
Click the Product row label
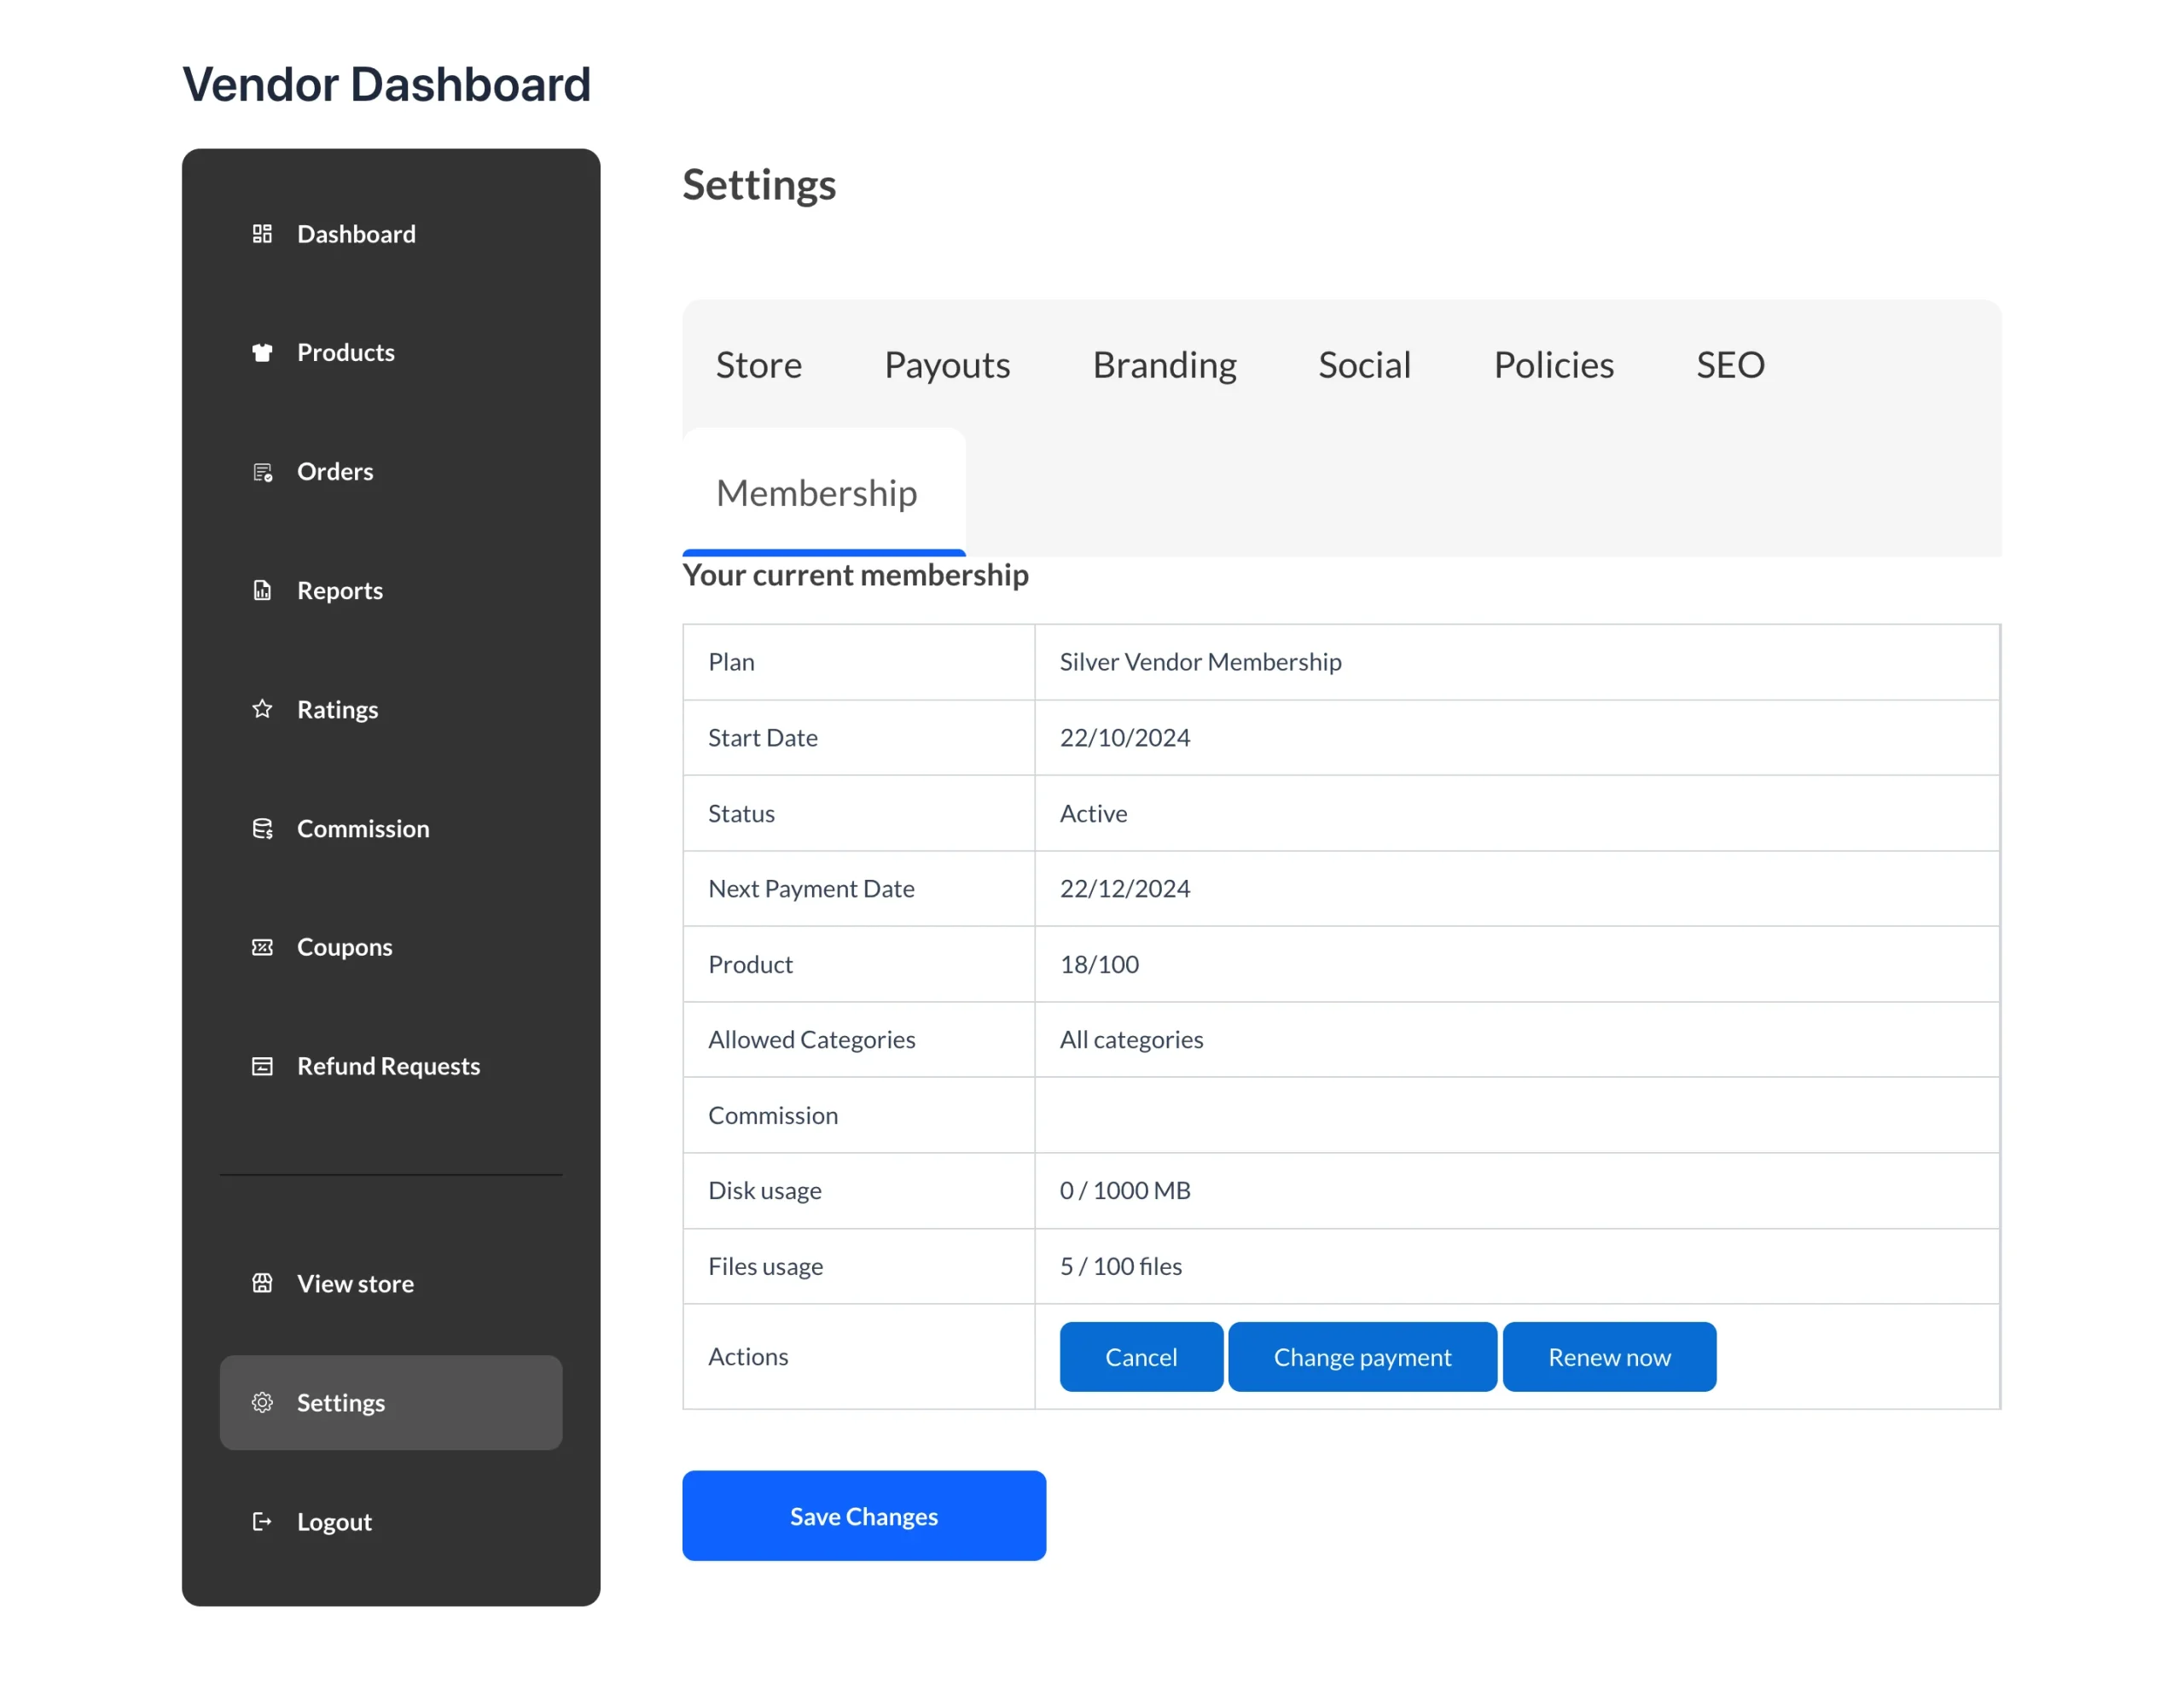point(750,965)
